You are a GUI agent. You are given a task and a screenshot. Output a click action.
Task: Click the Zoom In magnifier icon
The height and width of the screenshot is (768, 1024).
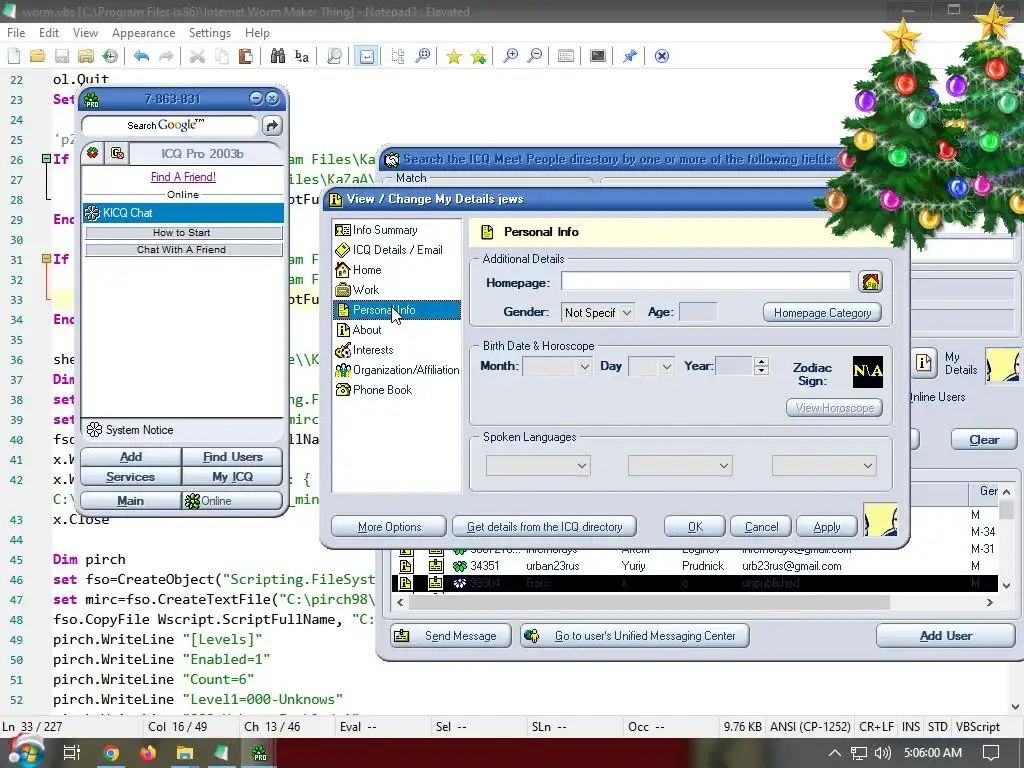[x=510, y=56]
